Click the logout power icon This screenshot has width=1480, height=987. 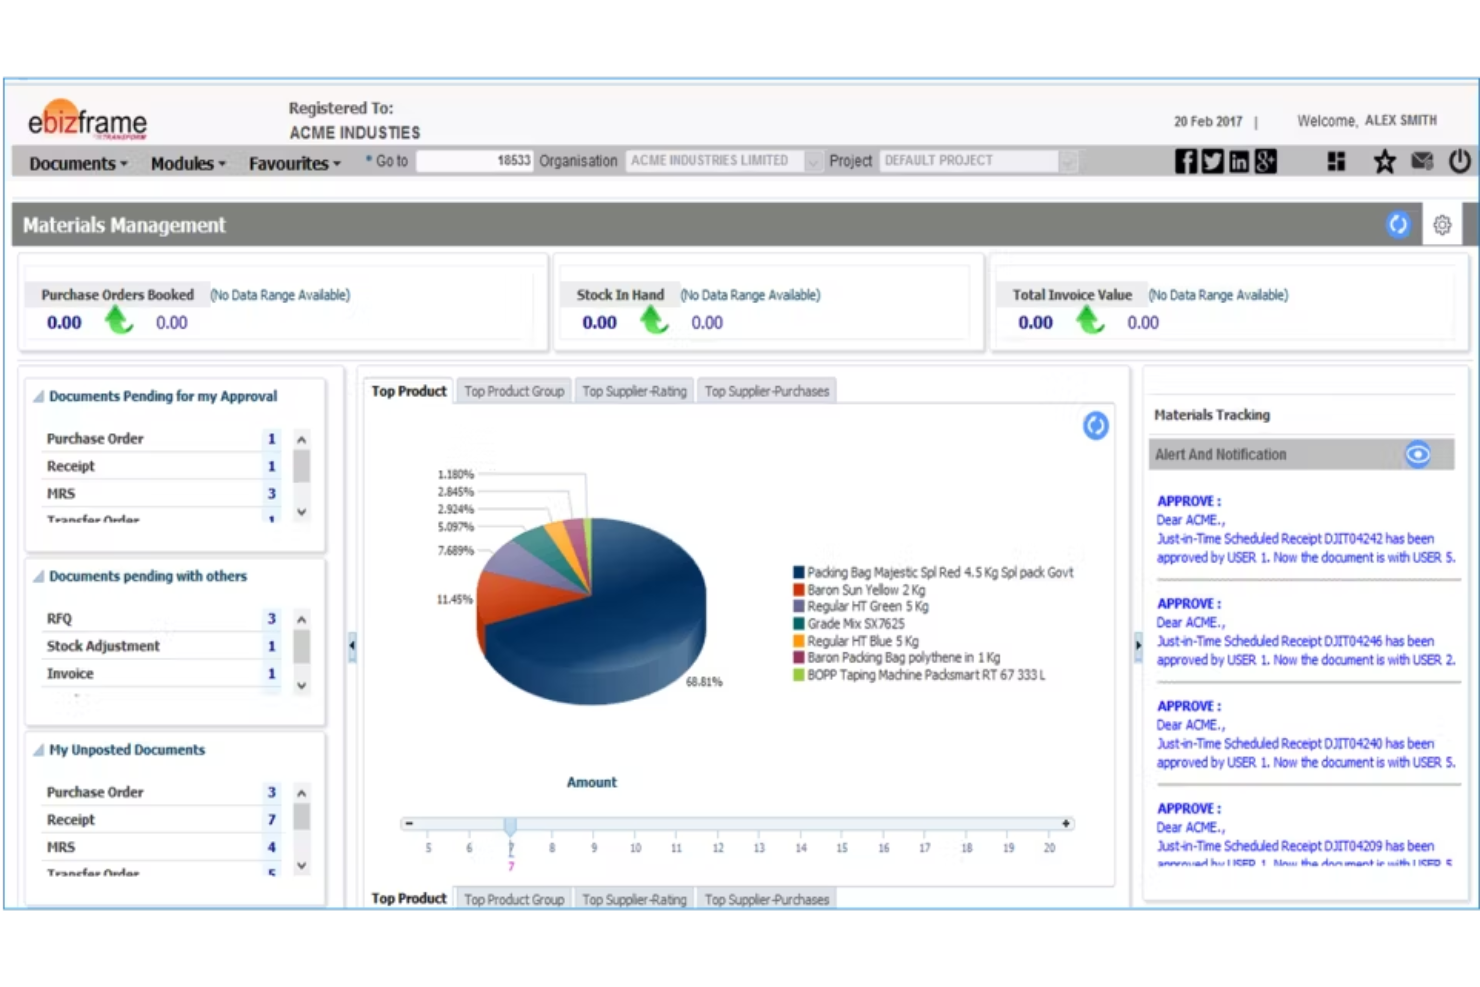pyautogui.click(x=1458, y=160)
